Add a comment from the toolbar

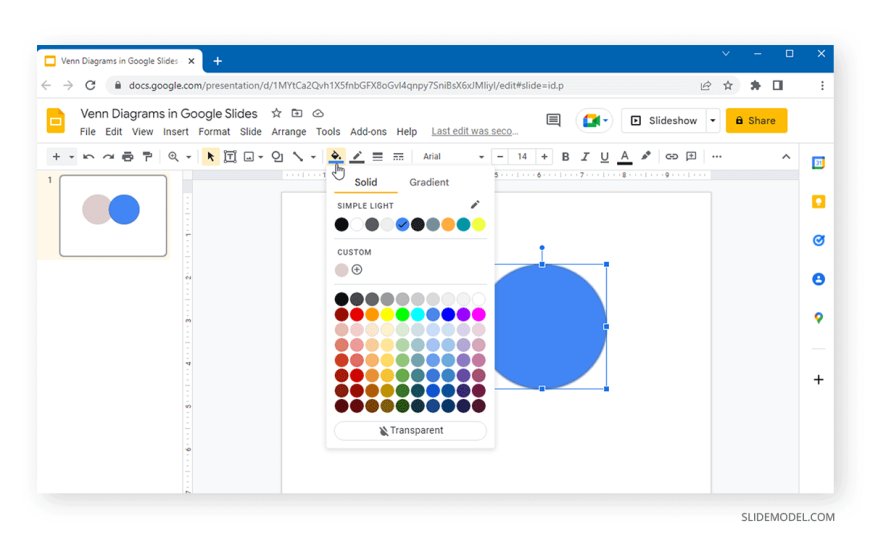(691, 157)
